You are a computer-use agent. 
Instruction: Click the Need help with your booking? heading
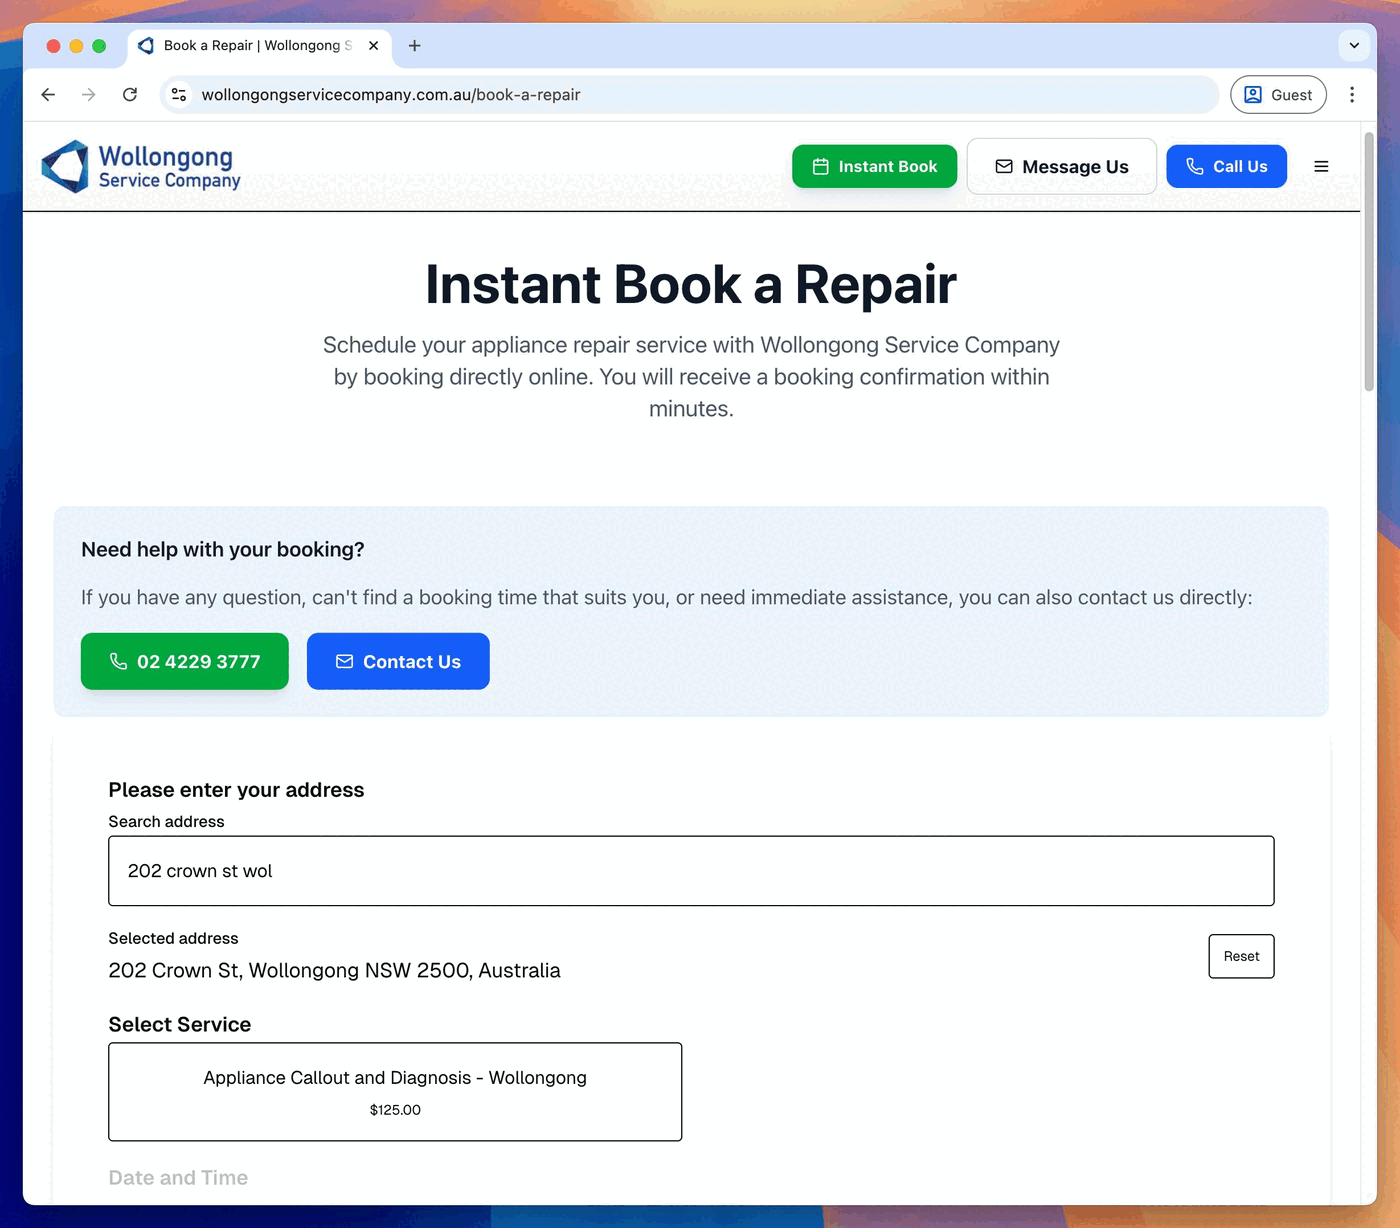coord(223,549)
